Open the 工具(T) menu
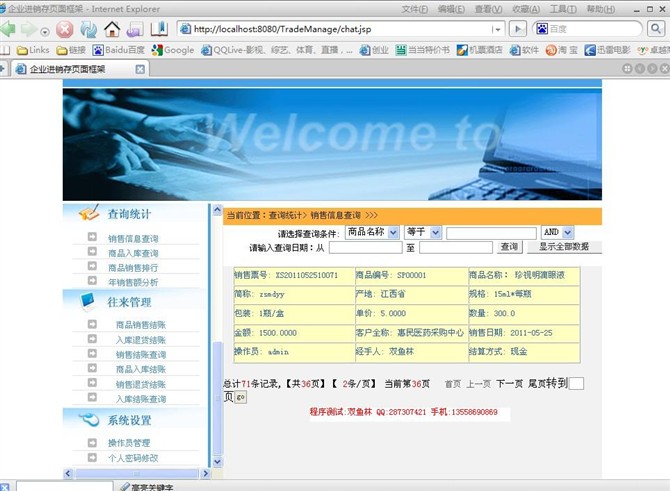This screenshot has height=491, width=670. pyautogui.click(x=563, y=9)
